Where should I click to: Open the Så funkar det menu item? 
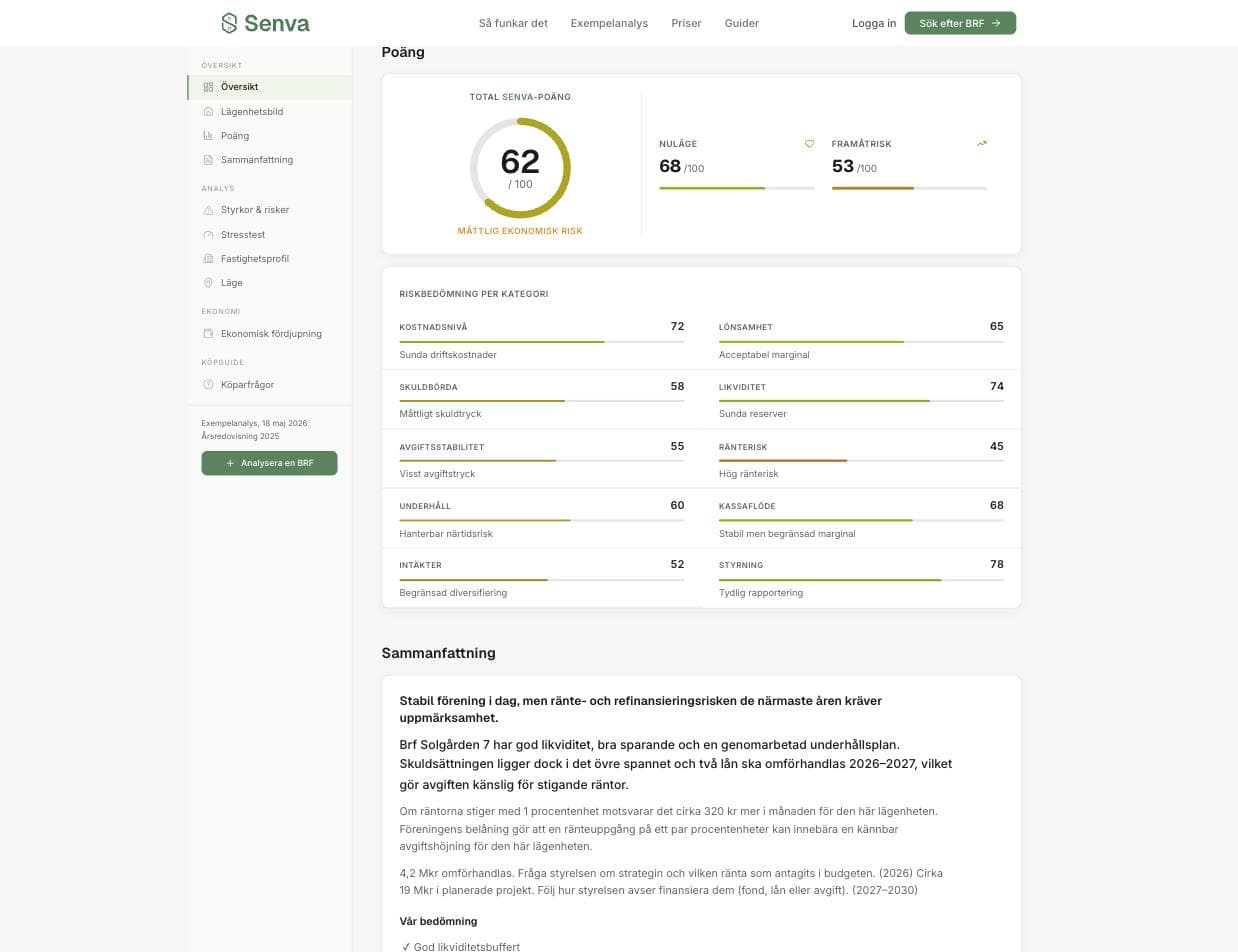[513, 23]
